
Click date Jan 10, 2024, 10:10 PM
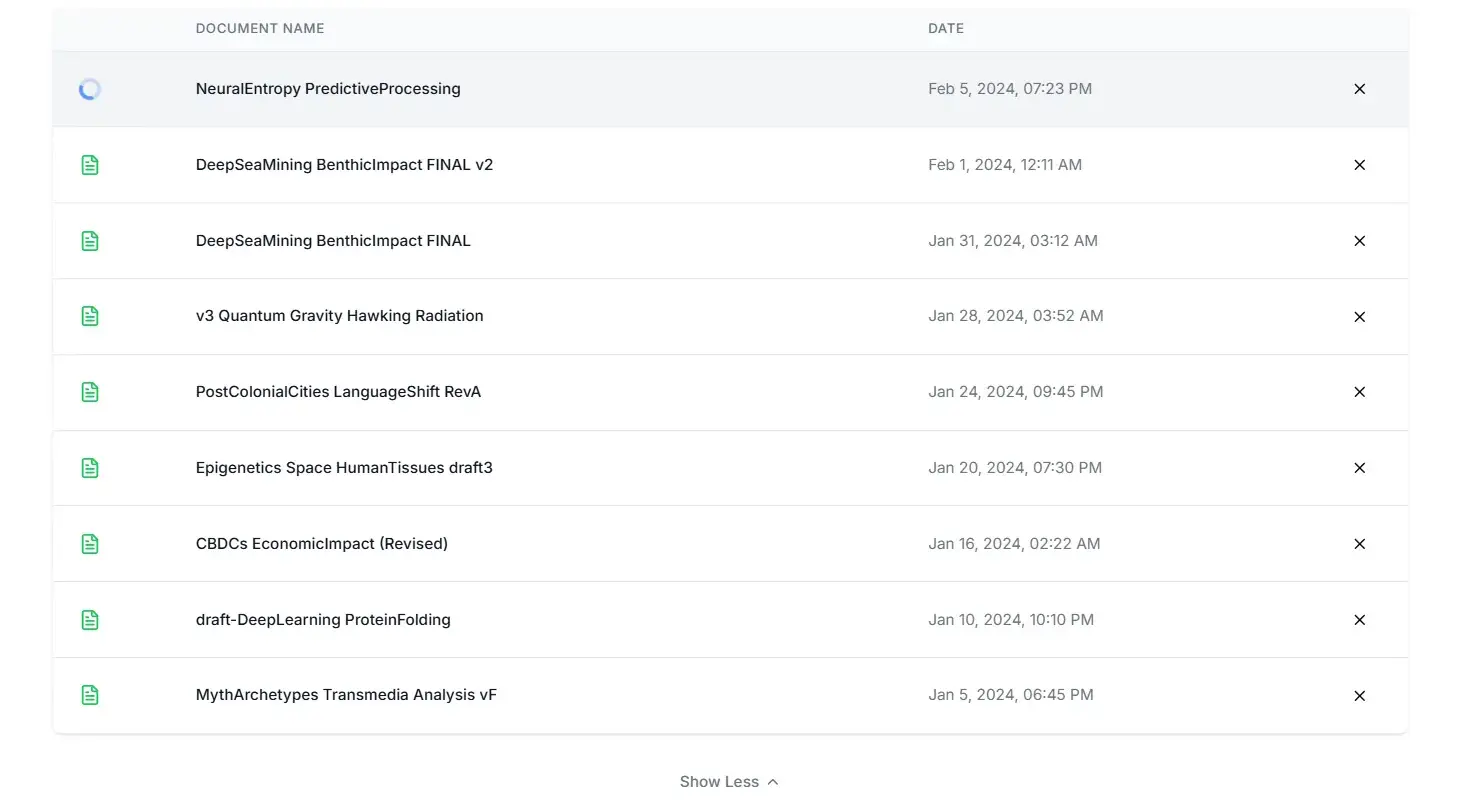pyautogui.click(x=1011, y=620)
